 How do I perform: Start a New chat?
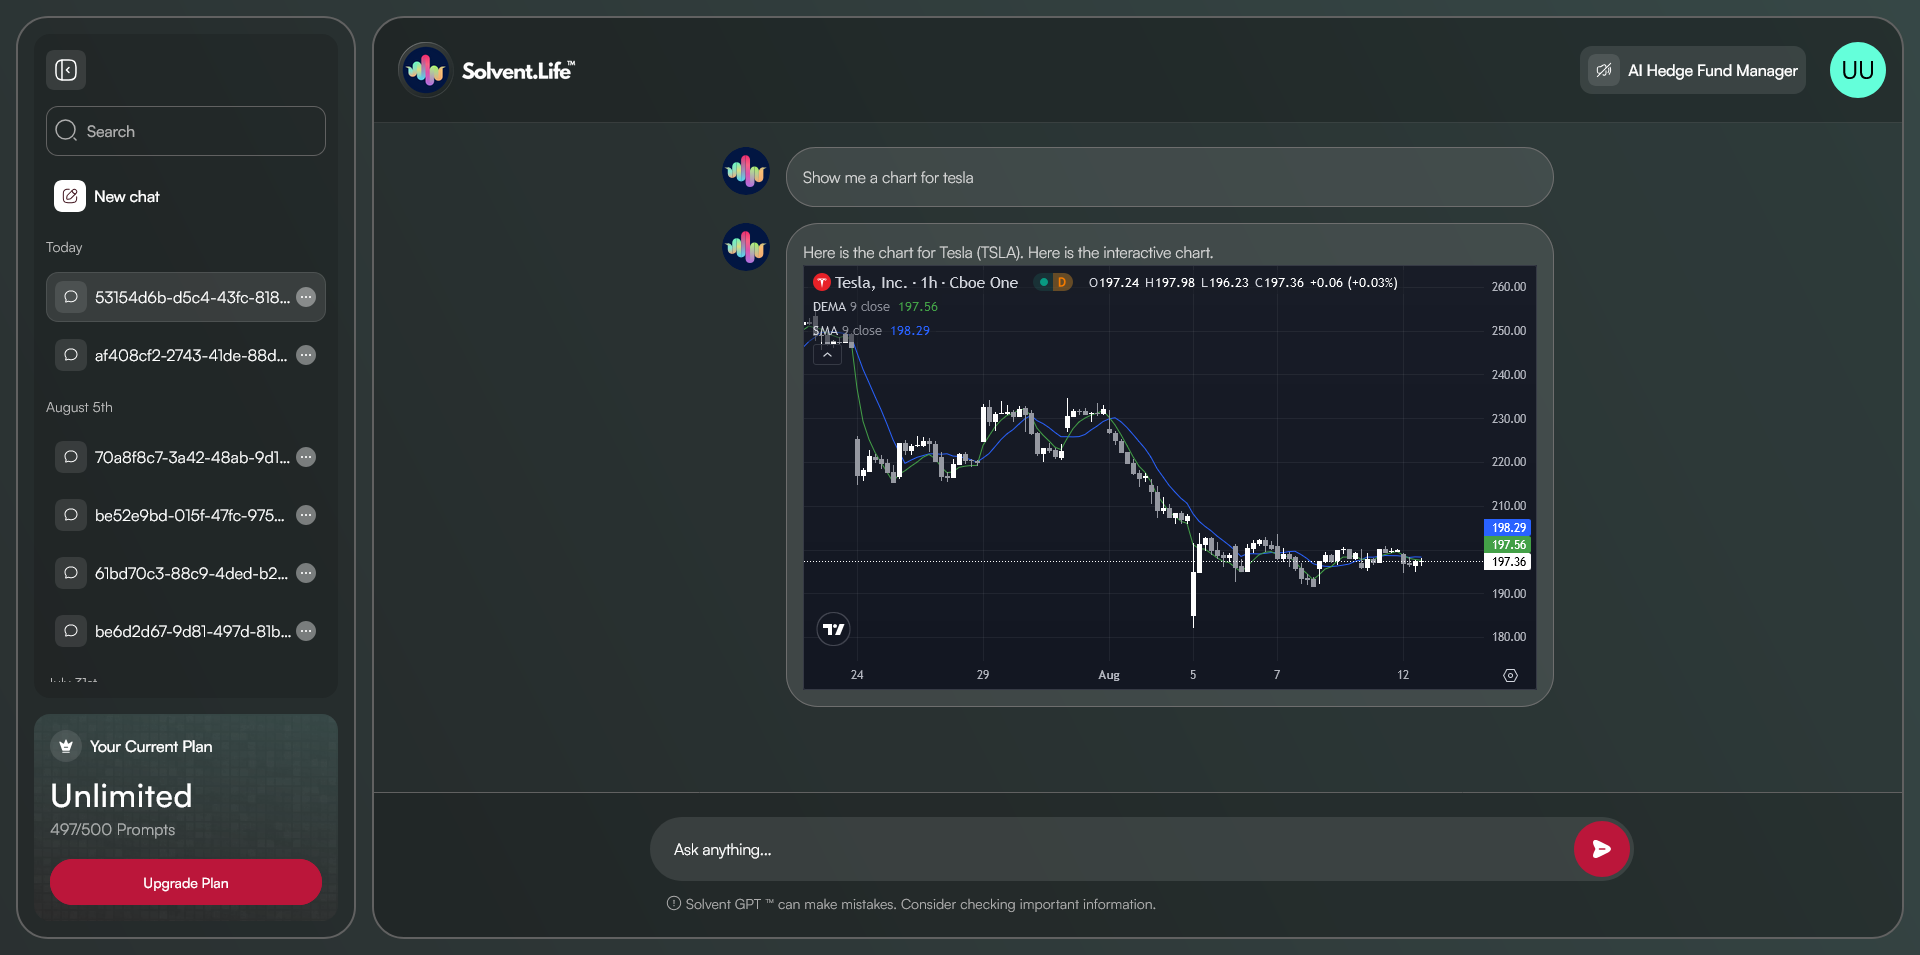(107, 196)
